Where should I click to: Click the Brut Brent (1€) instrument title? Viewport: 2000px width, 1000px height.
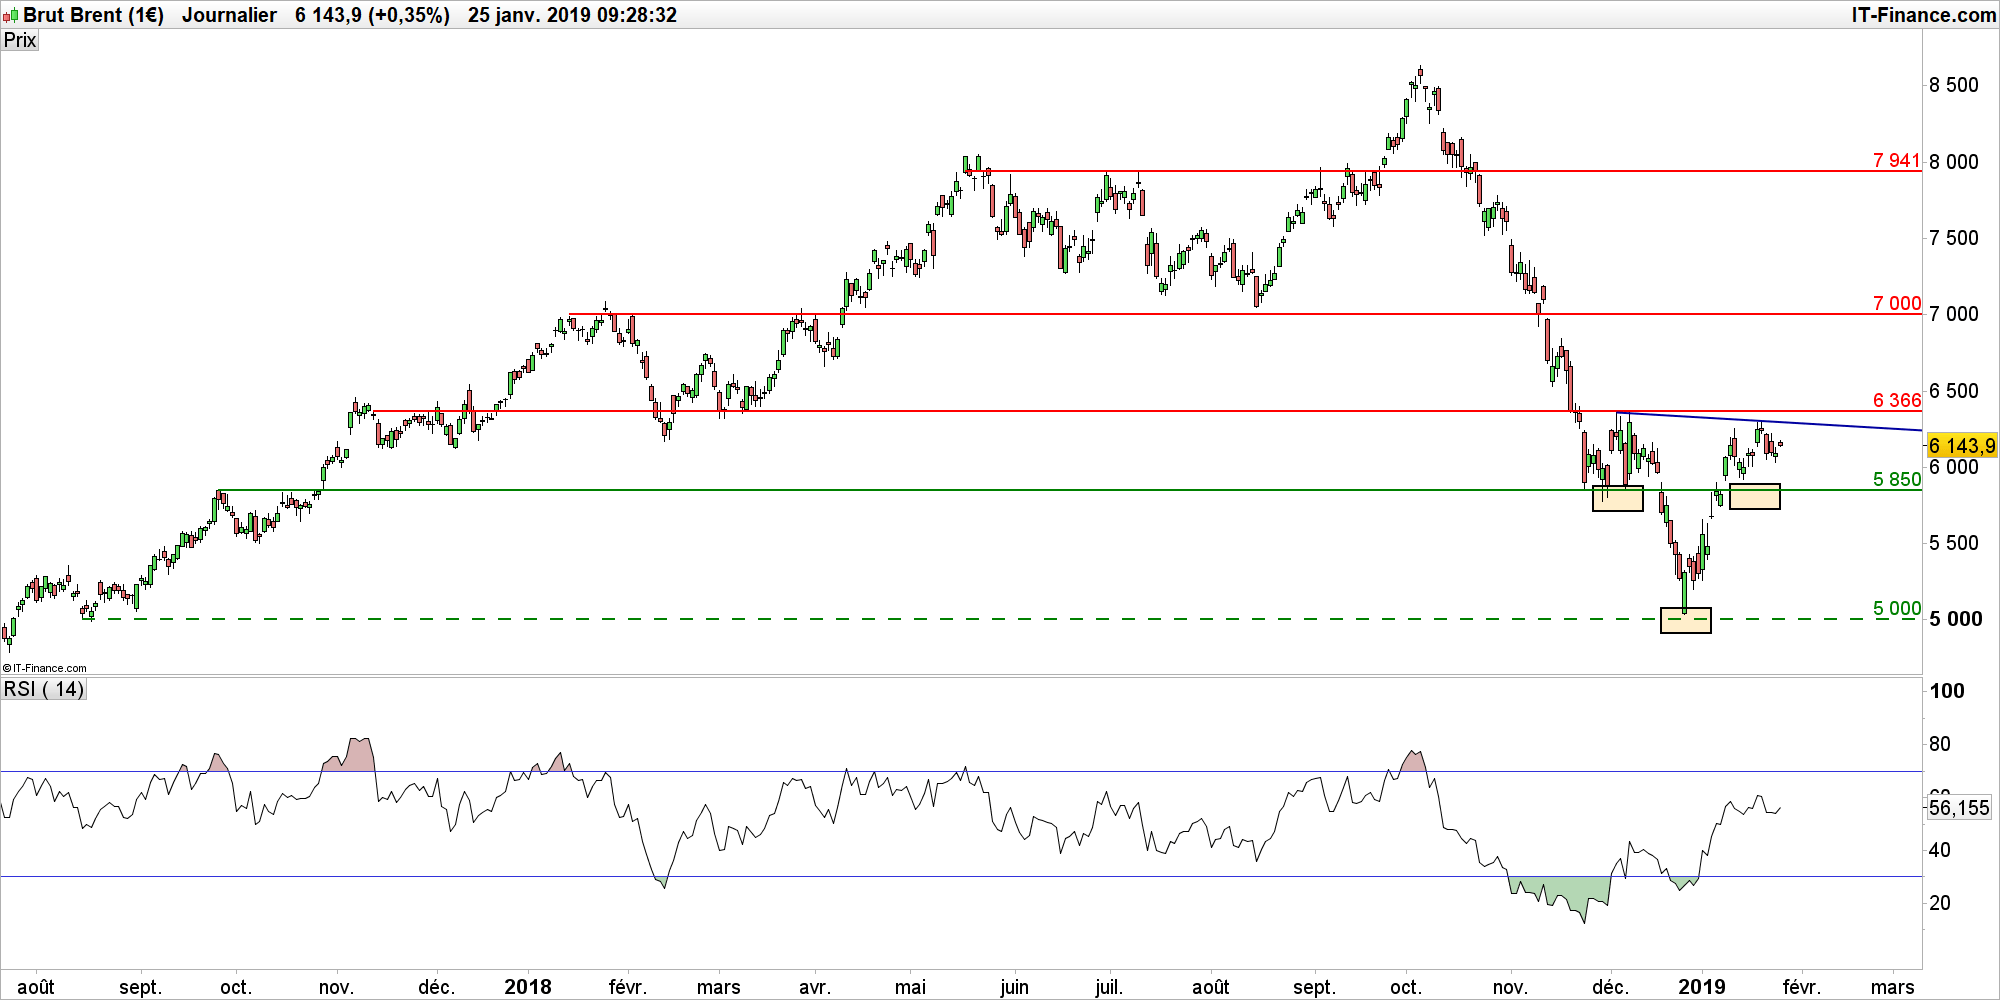click(93, 15)
